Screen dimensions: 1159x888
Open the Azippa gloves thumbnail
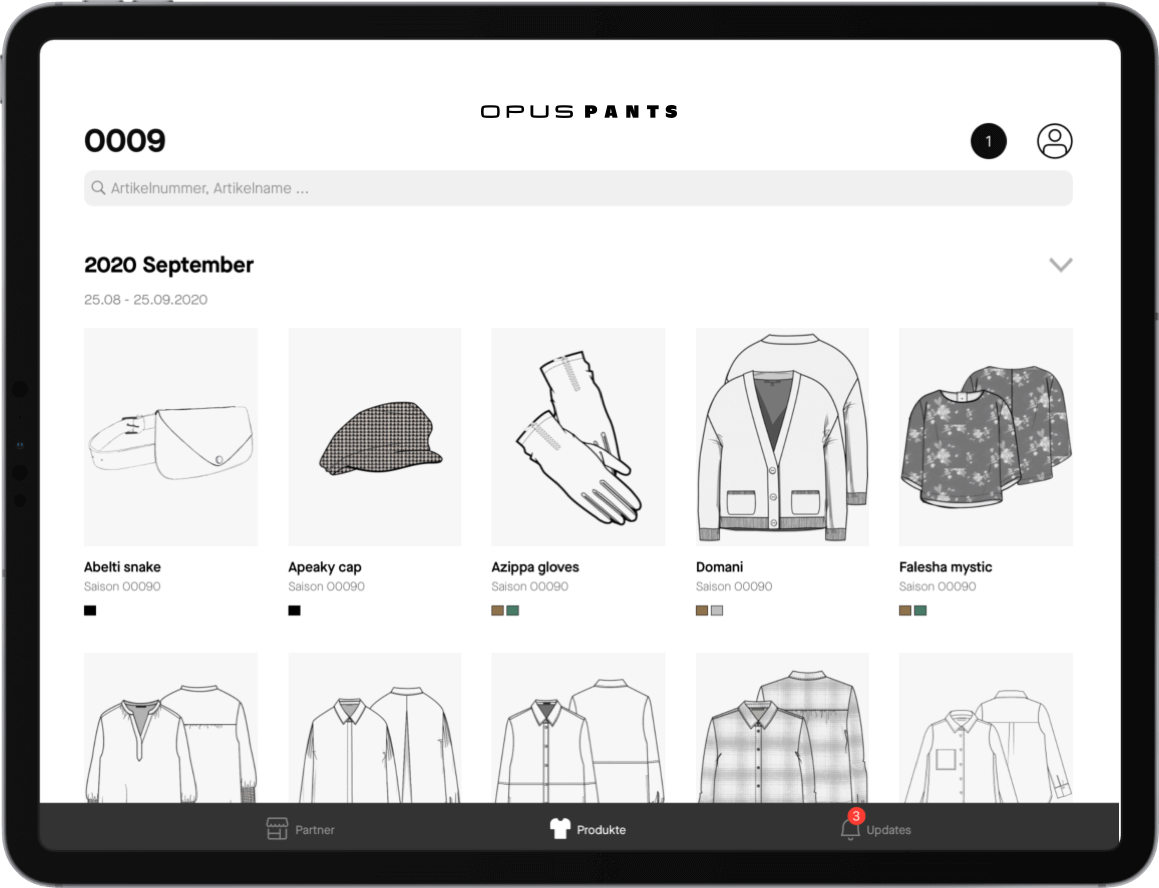click(578, 436)
